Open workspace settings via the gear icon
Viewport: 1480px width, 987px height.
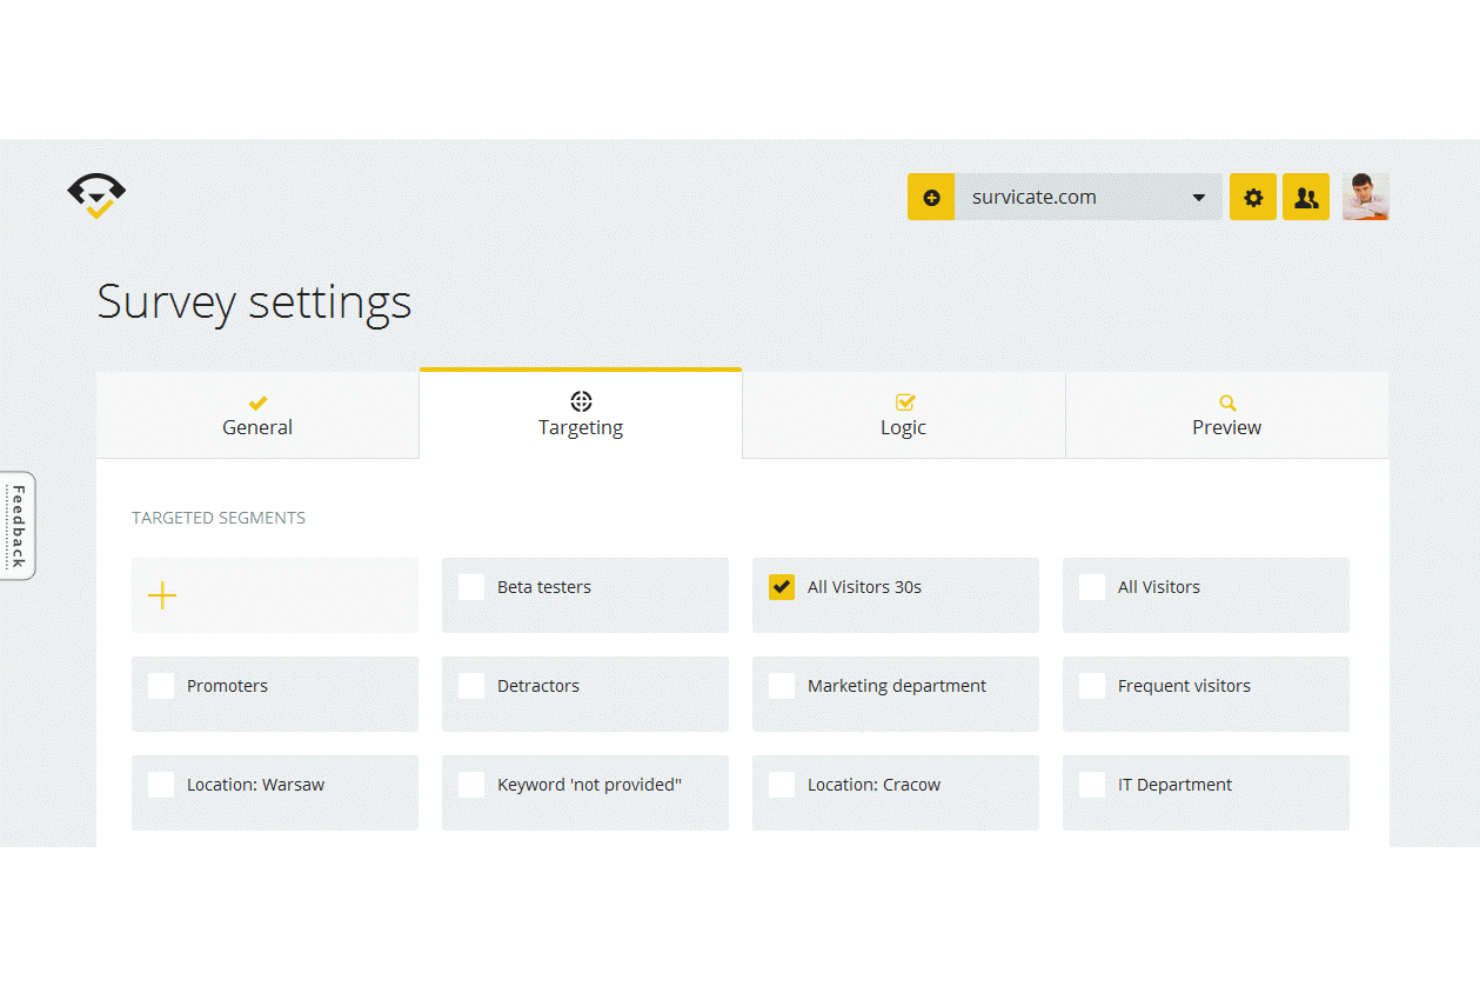1252,196
